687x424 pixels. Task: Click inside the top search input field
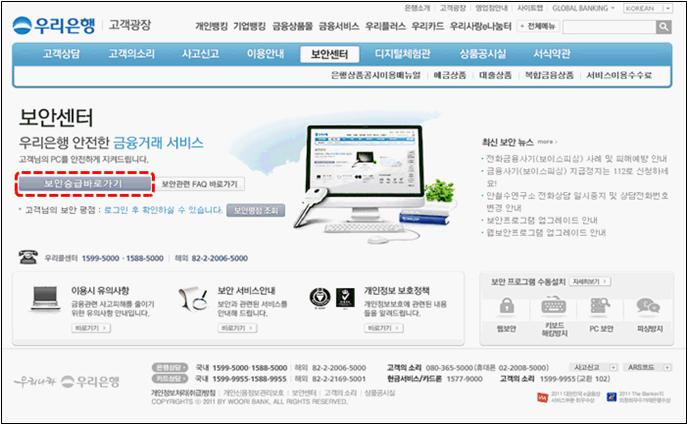tap(609, 27)
